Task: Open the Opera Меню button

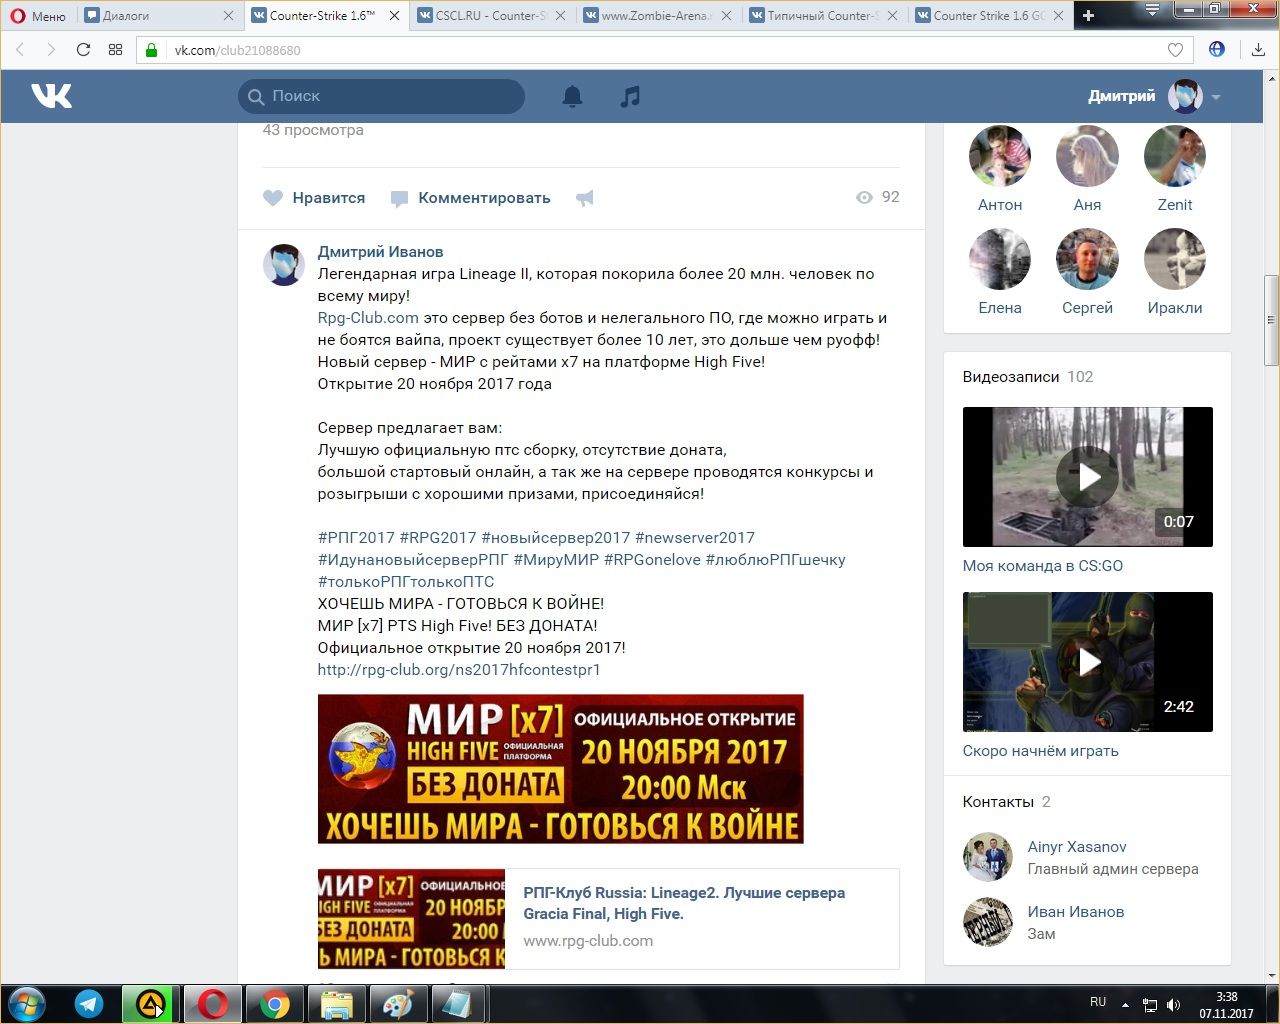Action: [x=38, y=15]
